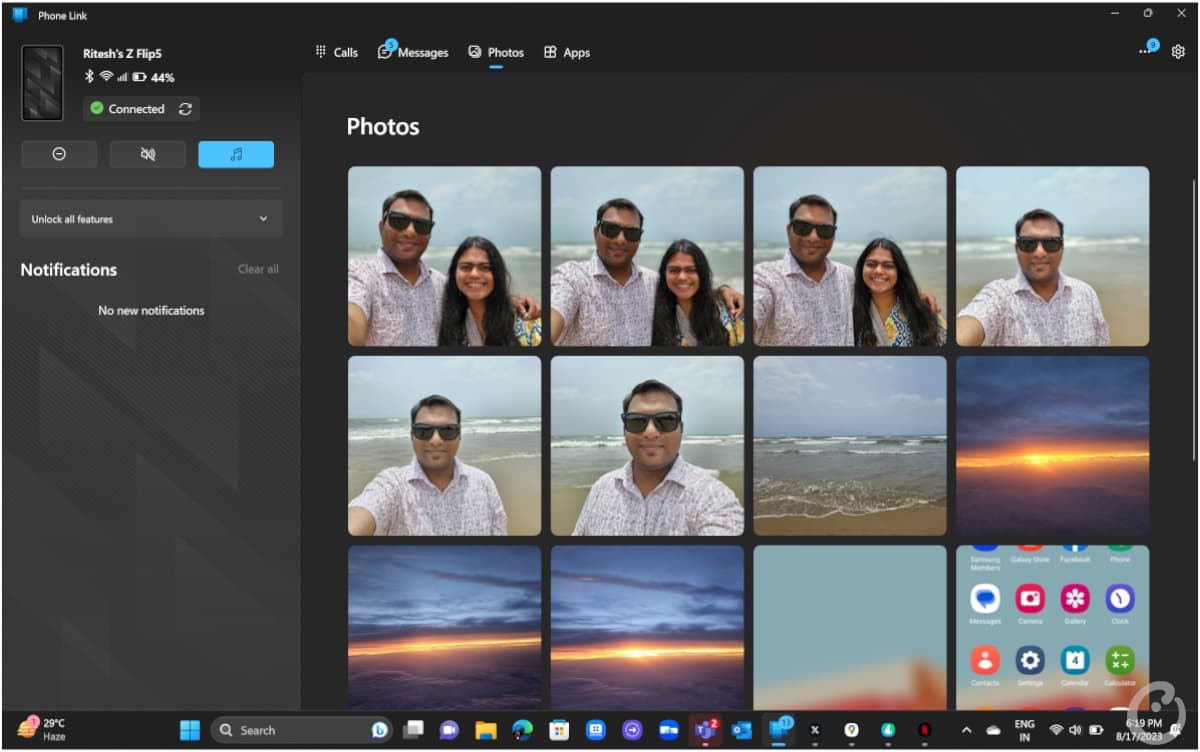
Task: Toggle the audio player music-note button
Action: [236, 154]
